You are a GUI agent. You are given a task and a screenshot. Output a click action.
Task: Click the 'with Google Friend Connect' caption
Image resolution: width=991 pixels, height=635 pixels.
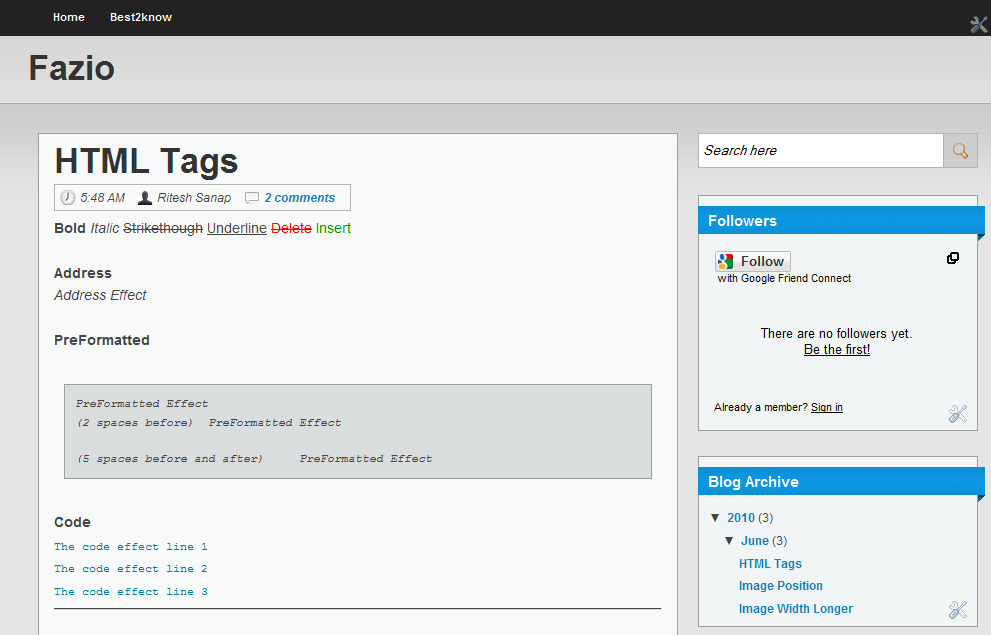point(784,278)
